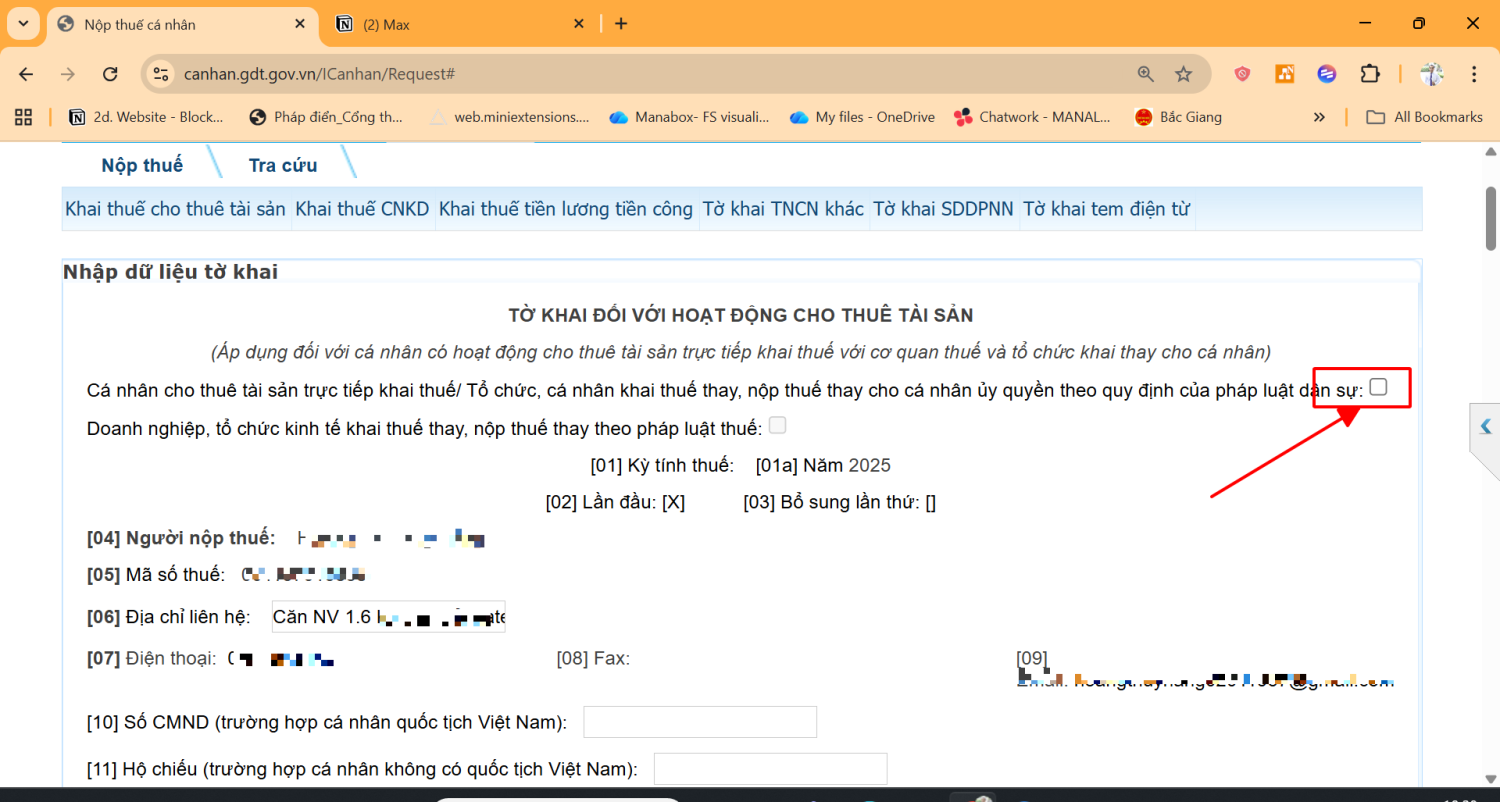Open the apps grid in bookmarks bar
The width and height of the screenshot is (1500, 802).
pyautogui.click(x=24, y=117)
